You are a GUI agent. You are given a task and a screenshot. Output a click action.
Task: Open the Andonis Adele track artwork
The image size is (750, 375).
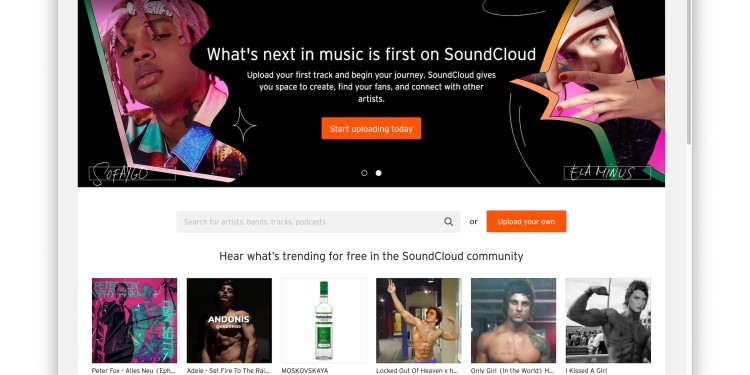229,320
